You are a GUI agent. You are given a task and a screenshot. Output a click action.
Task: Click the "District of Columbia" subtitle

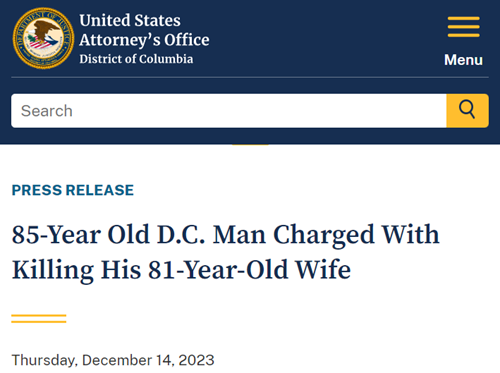coord(136,59)
